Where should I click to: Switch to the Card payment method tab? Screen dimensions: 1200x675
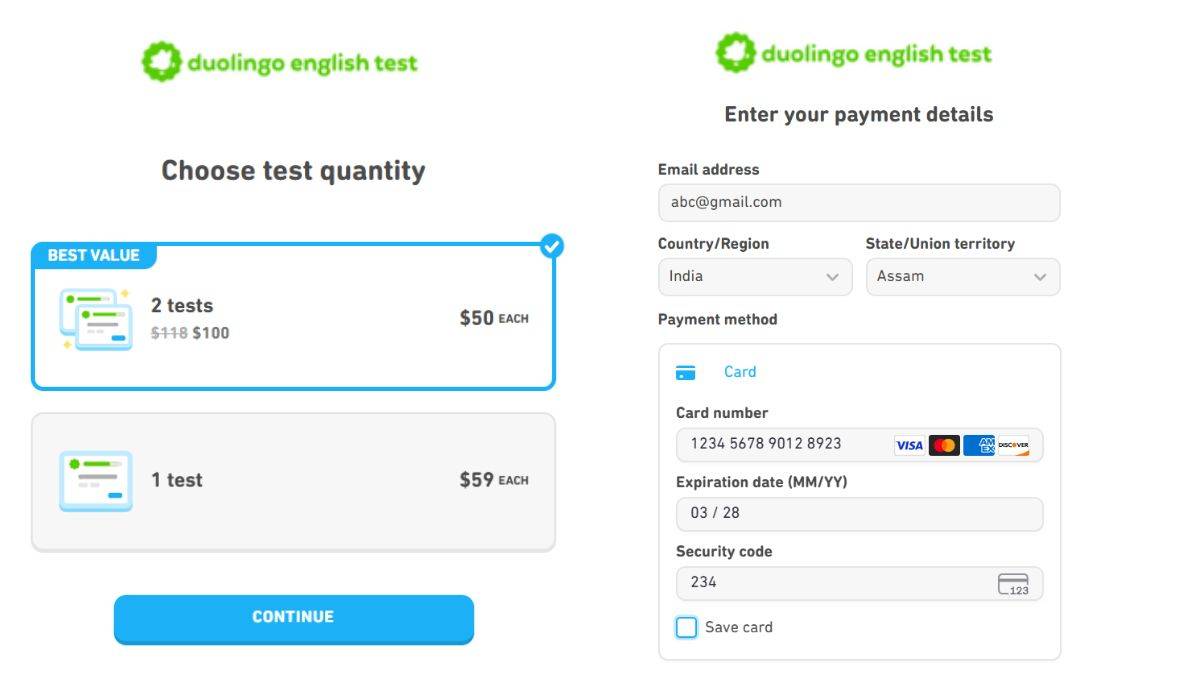[740, 371]
